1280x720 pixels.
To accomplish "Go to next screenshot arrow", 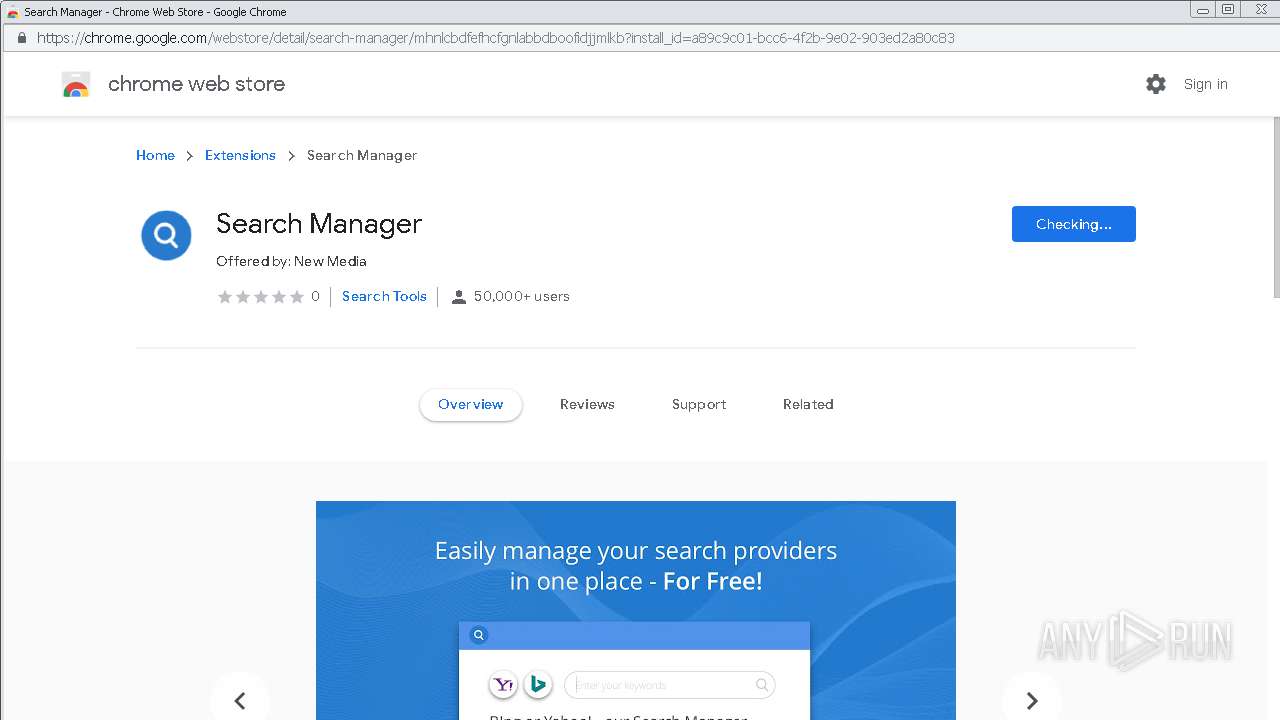I will tap(1032, 701).
